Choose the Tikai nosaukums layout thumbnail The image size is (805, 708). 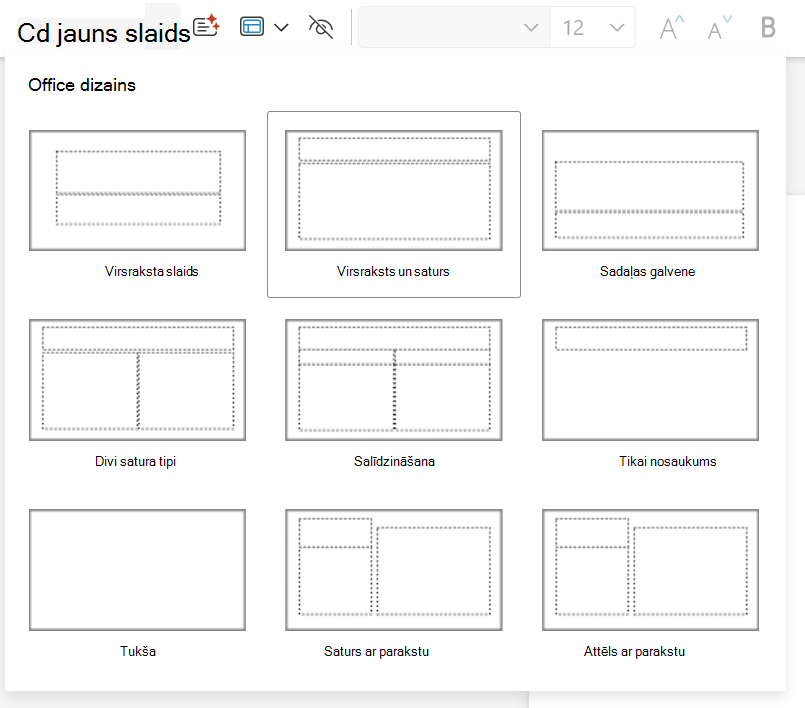coord(650,380)
